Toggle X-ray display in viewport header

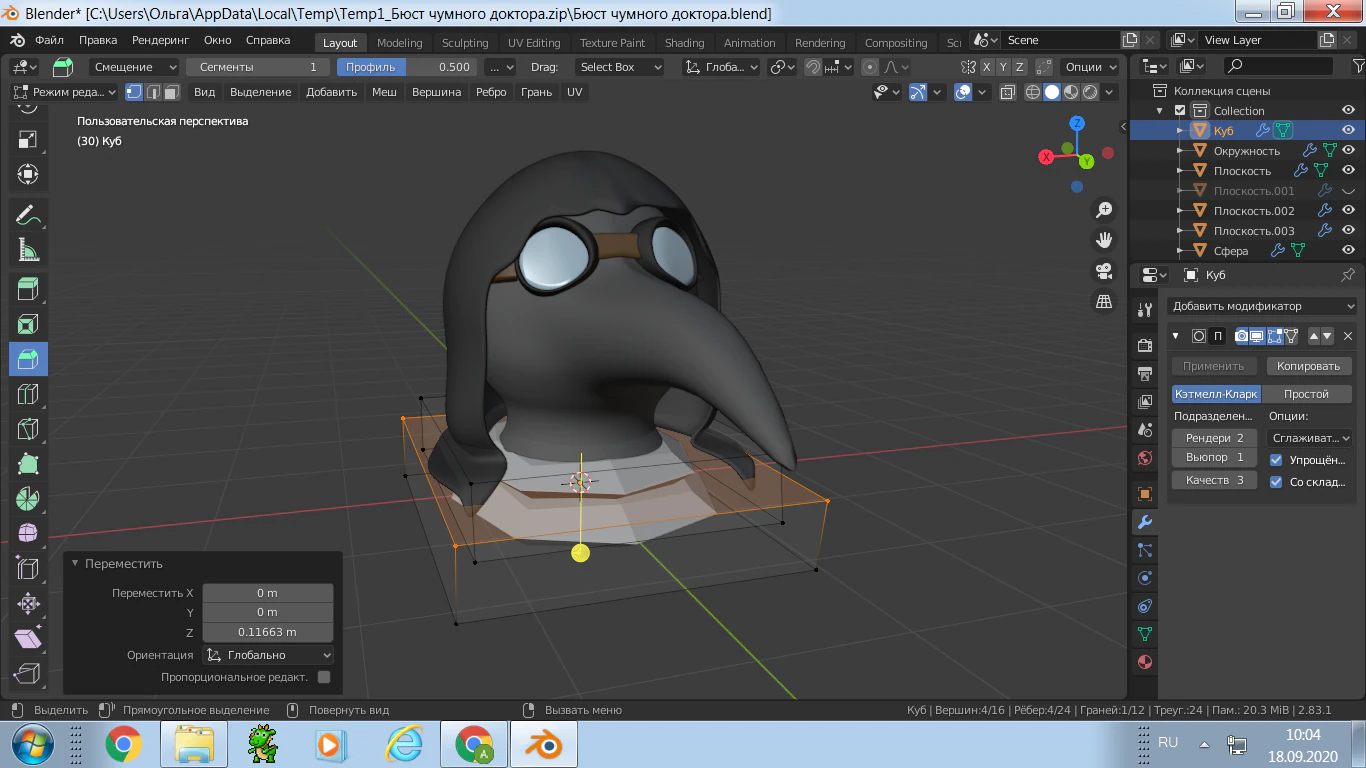tap(1007, 92)
